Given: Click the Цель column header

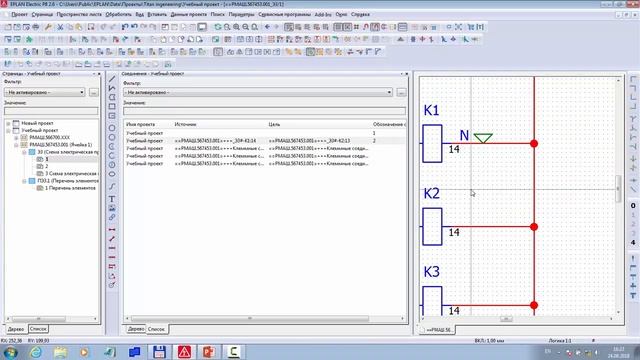Looking at the screenshot, I should coord(274,124).
